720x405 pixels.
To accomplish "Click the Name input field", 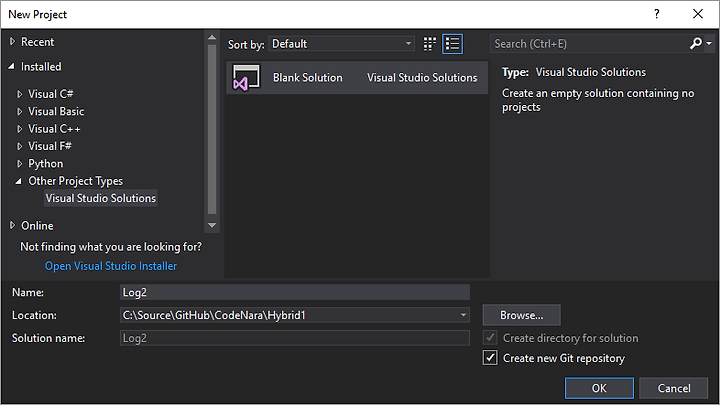I will pyautogui.click(x=295, y=292).
